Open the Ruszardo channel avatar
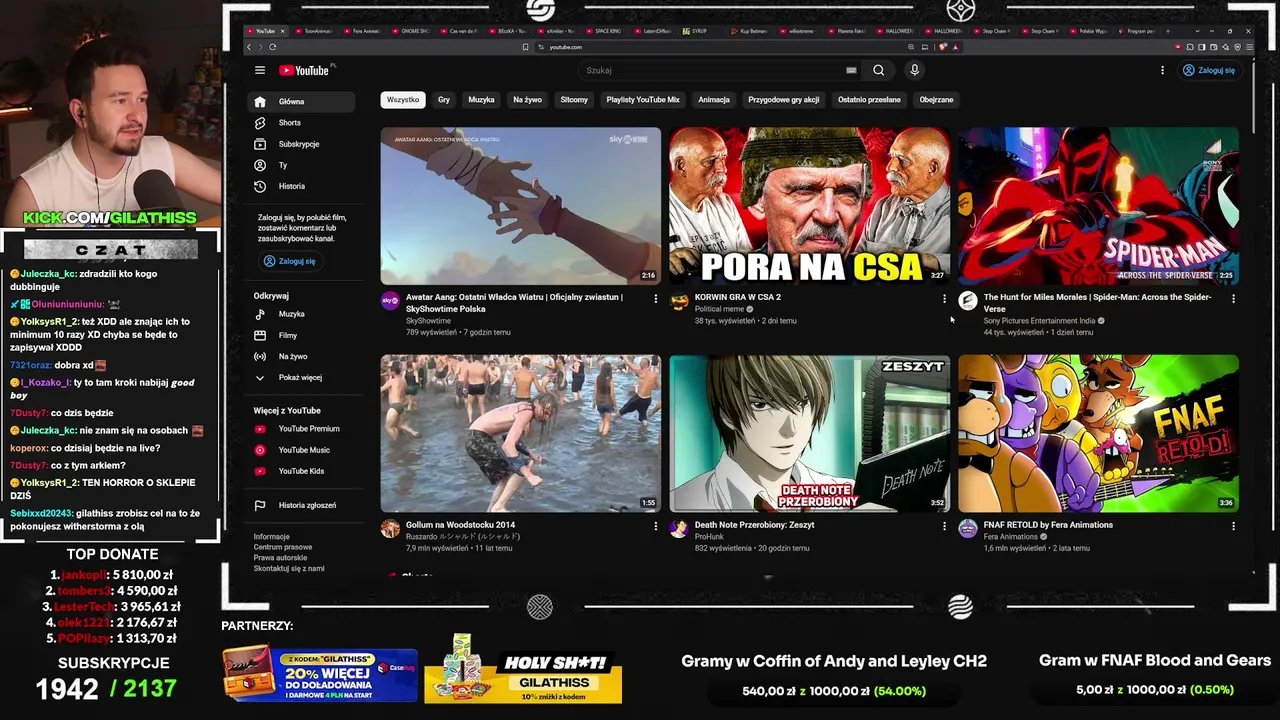 tap(390, 529)
